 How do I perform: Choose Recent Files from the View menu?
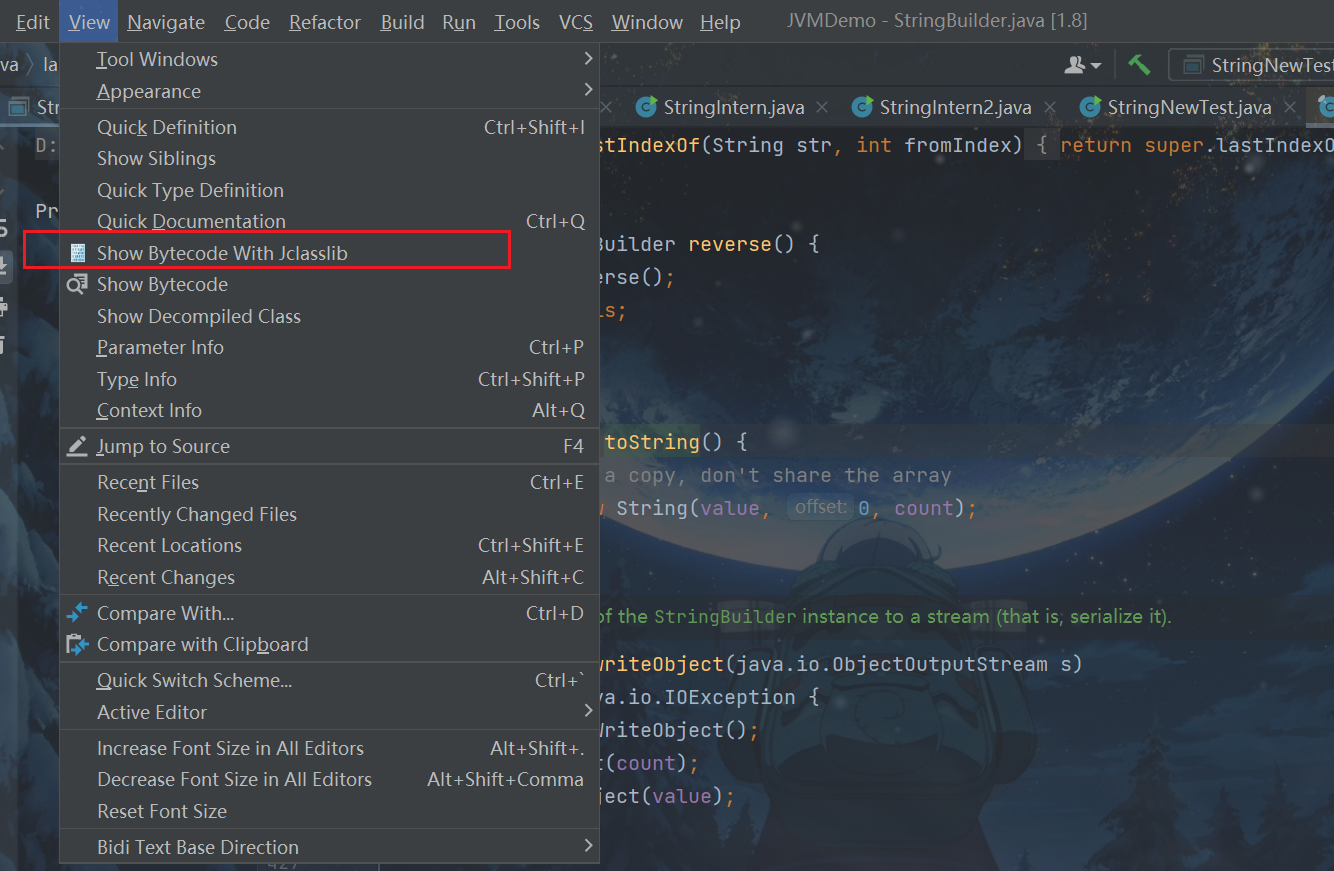(148, 483)
